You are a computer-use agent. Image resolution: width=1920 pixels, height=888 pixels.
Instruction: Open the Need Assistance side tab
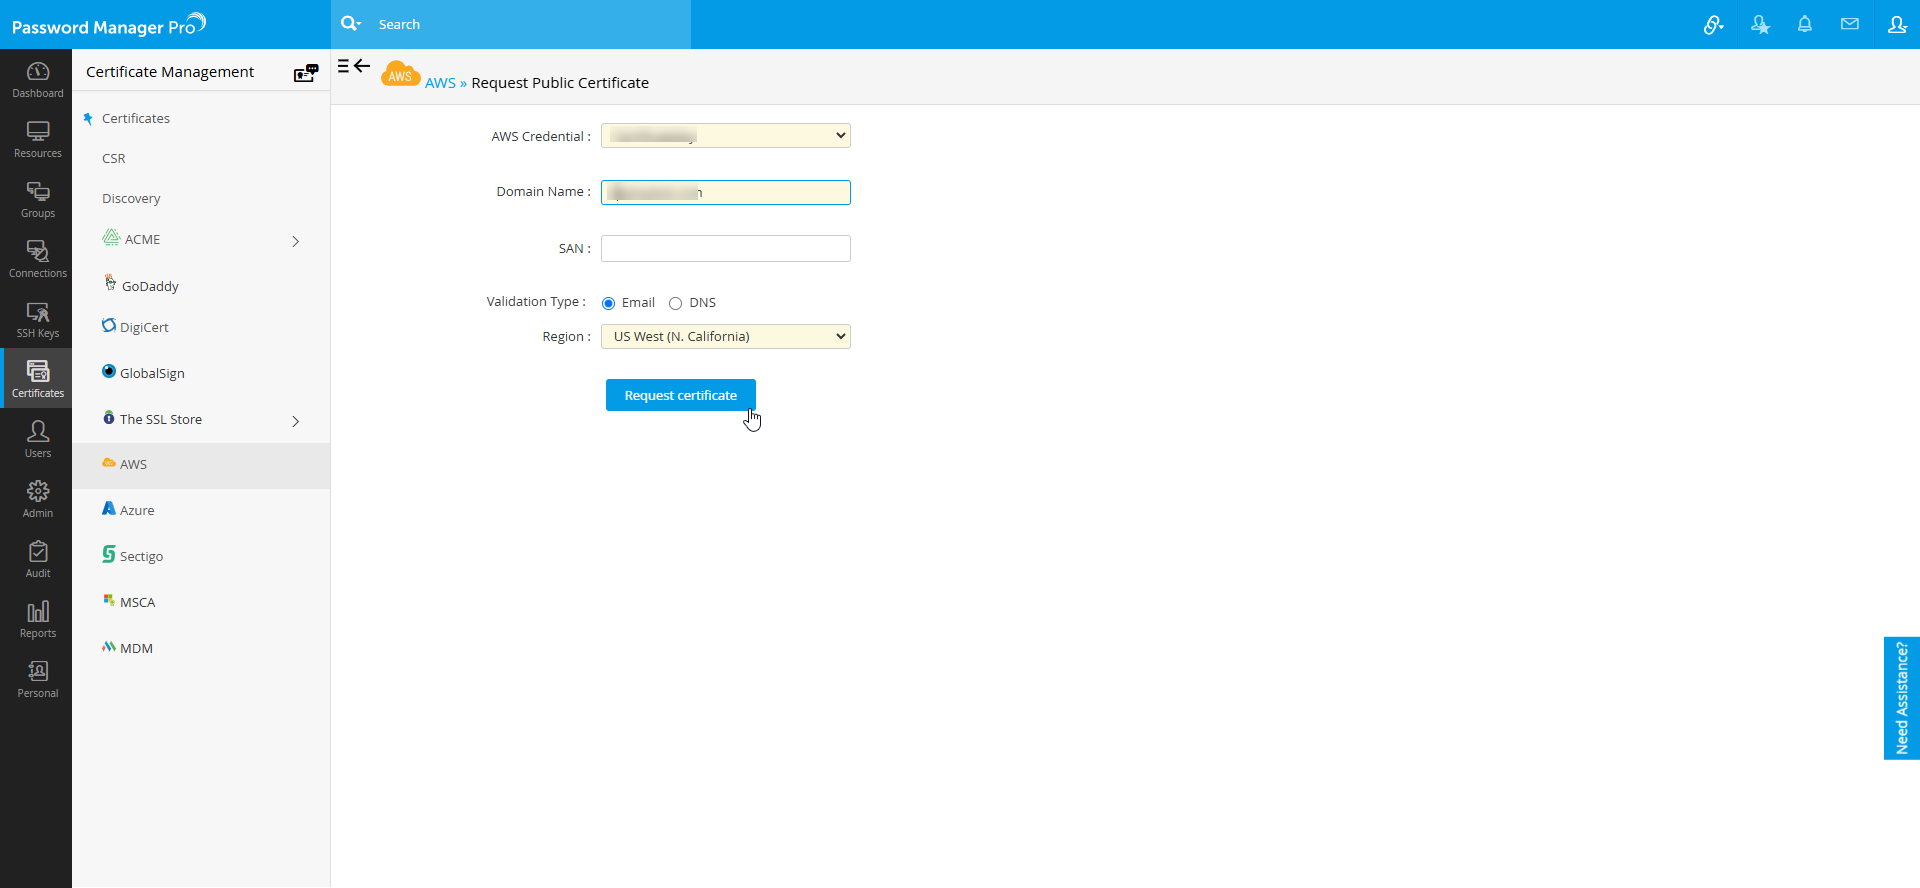click(1902, 698)
